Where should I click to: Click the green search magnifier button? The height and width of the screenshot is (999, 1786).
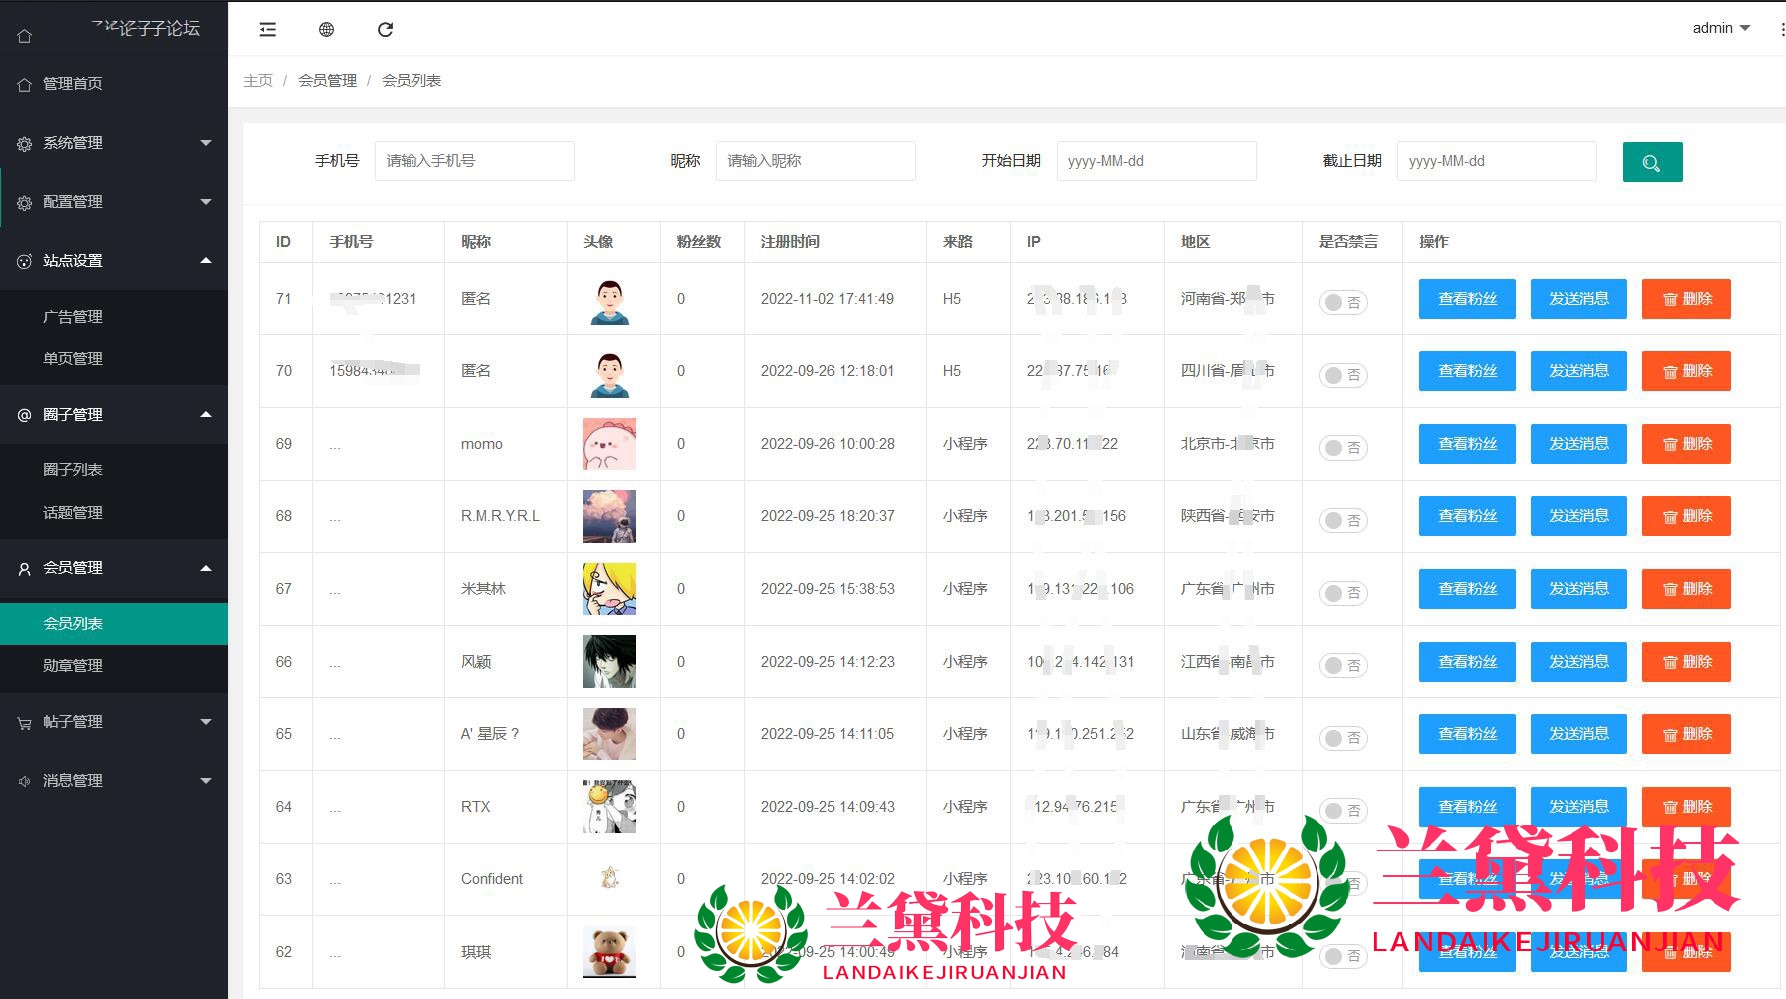(1651, 162)
